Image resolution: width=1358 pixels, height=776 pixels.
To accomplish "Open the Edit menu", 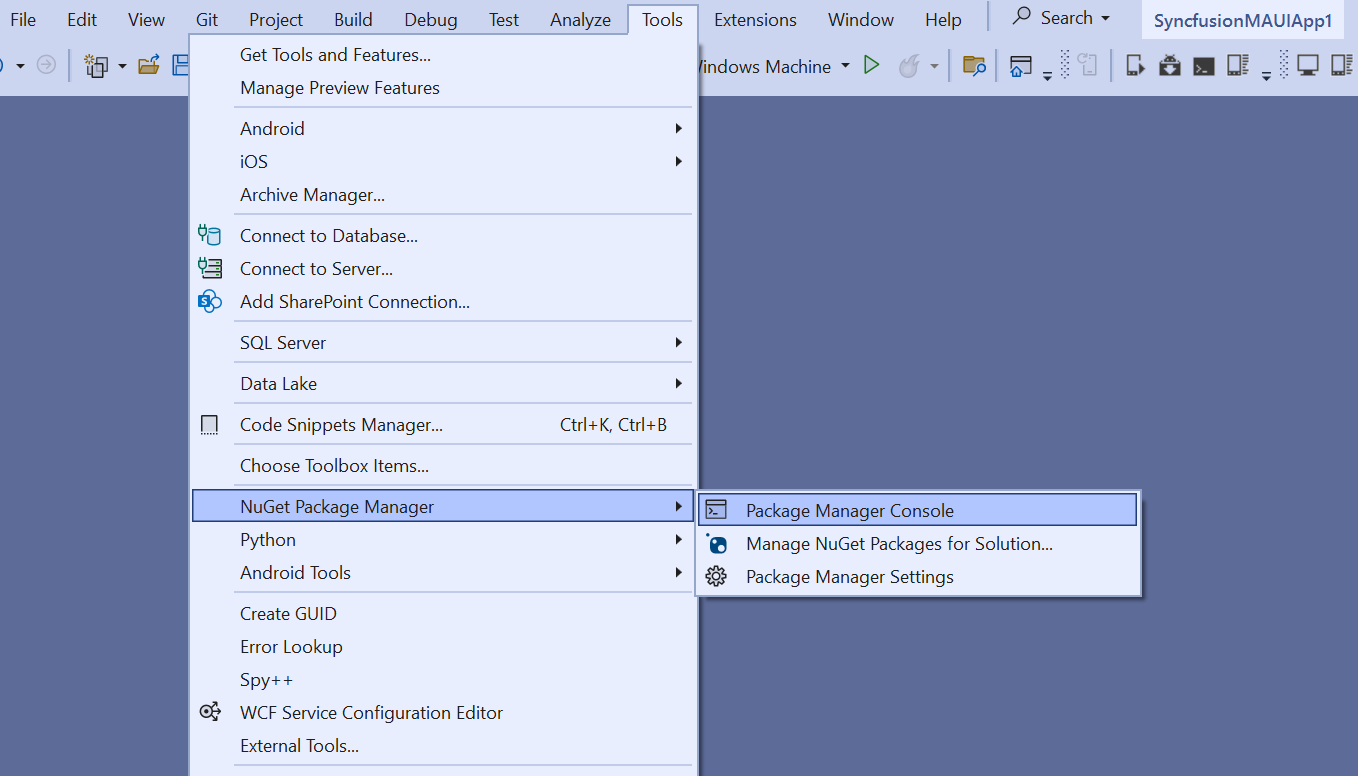I will (x=82, y=20).
